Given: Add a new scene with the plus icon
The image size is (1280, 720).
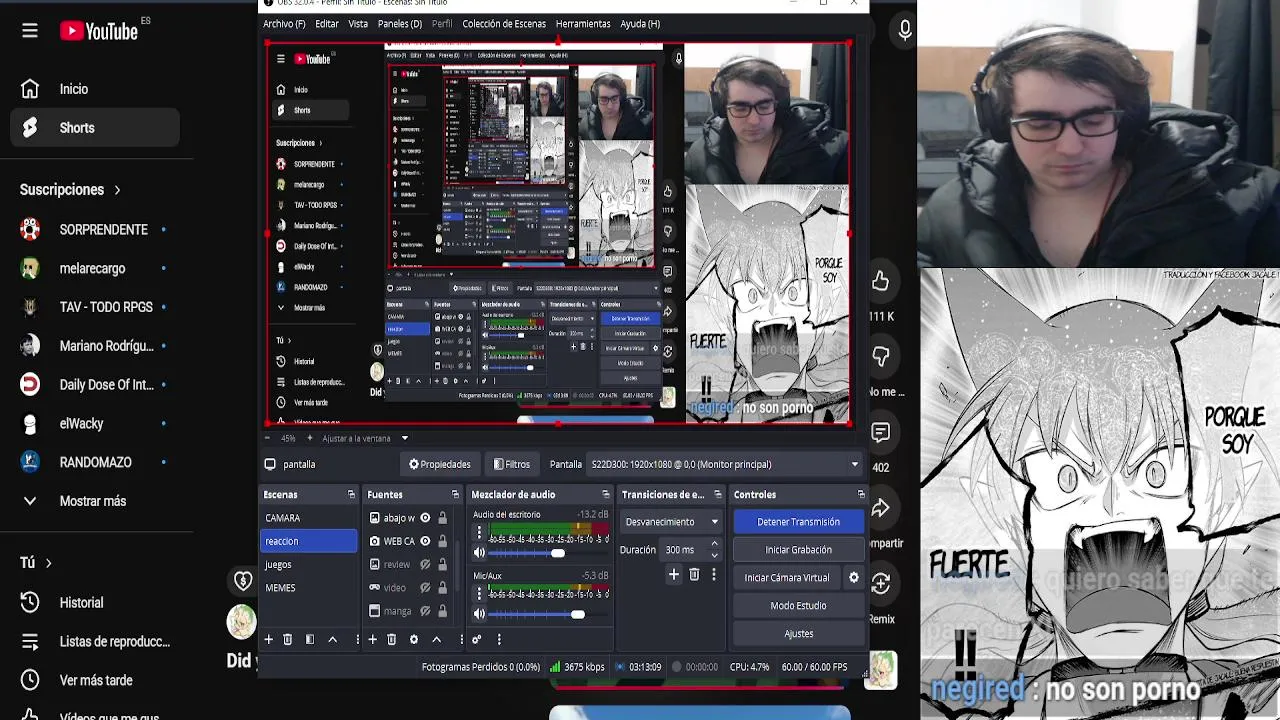Looking at the screenshot, I should click(x=268, y=639).
